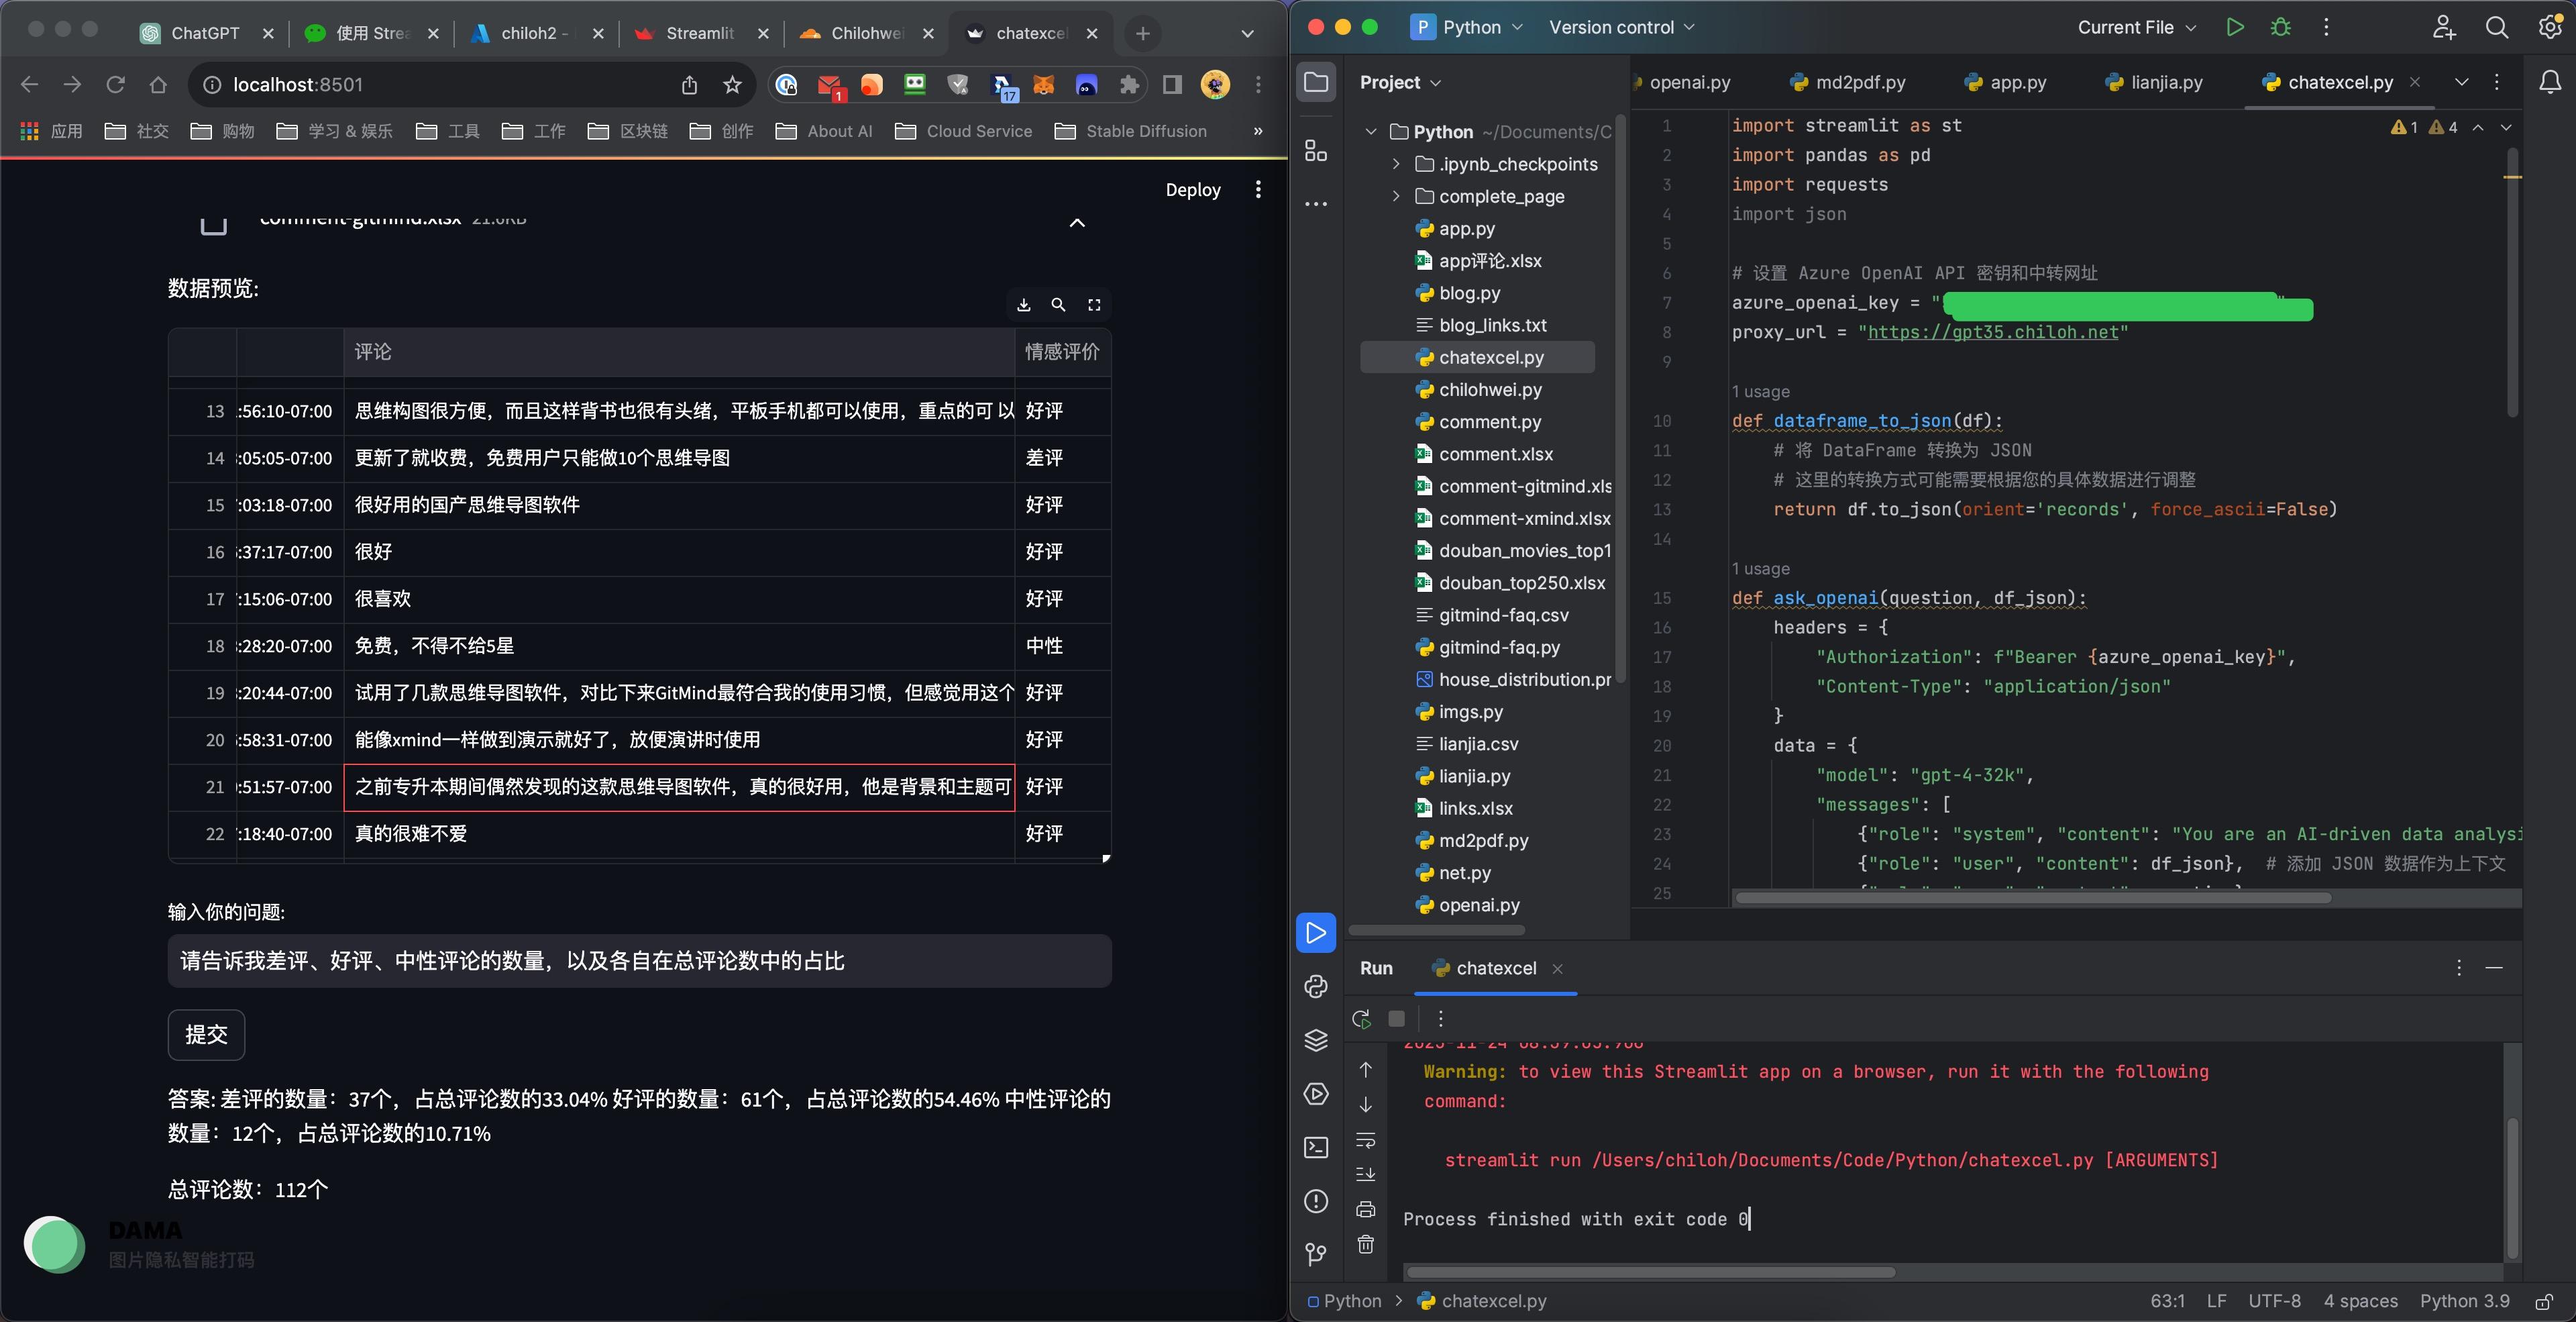Run the current file in PyCharm

(x=2234, y=28)
